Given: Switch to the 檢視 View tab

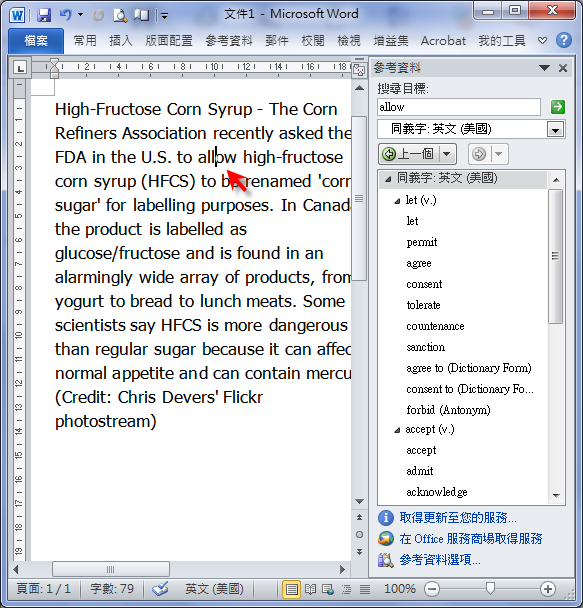Looking at the screenshot, I should pyautogui.click(x=348, y=40).
